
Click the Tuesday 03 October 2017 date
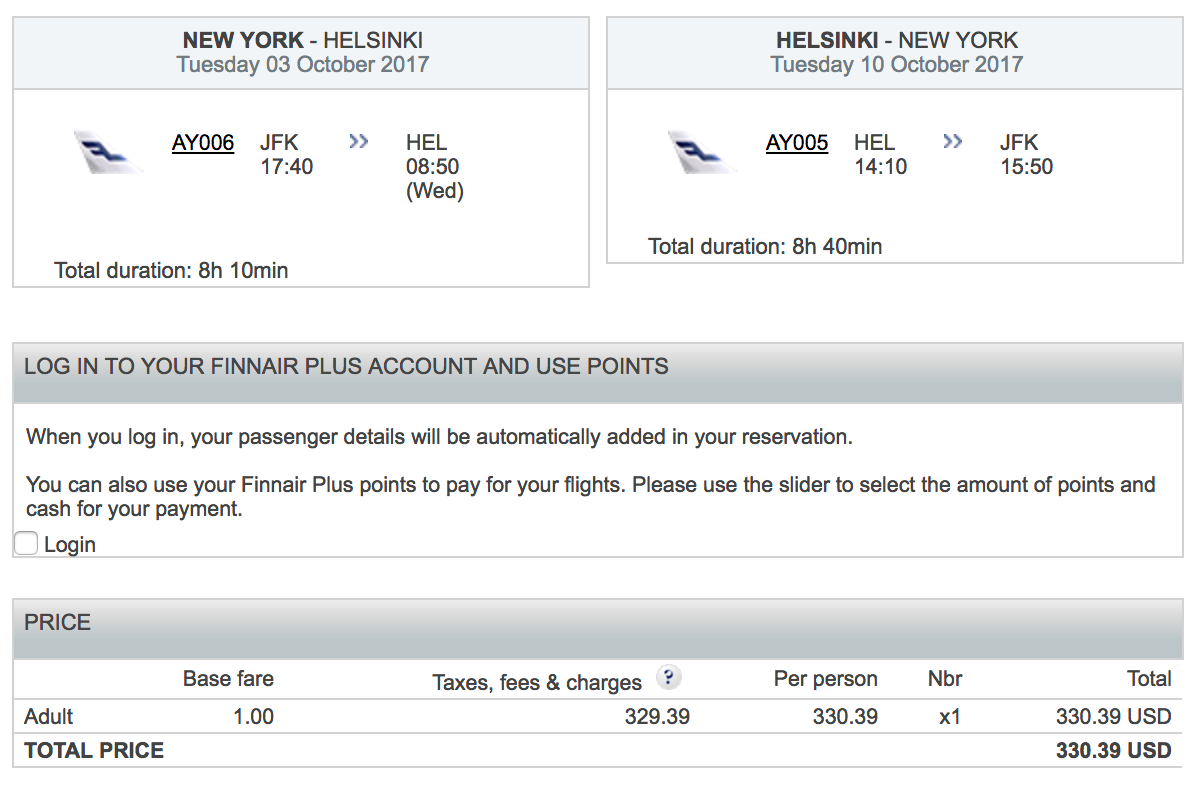pos(302,65)
